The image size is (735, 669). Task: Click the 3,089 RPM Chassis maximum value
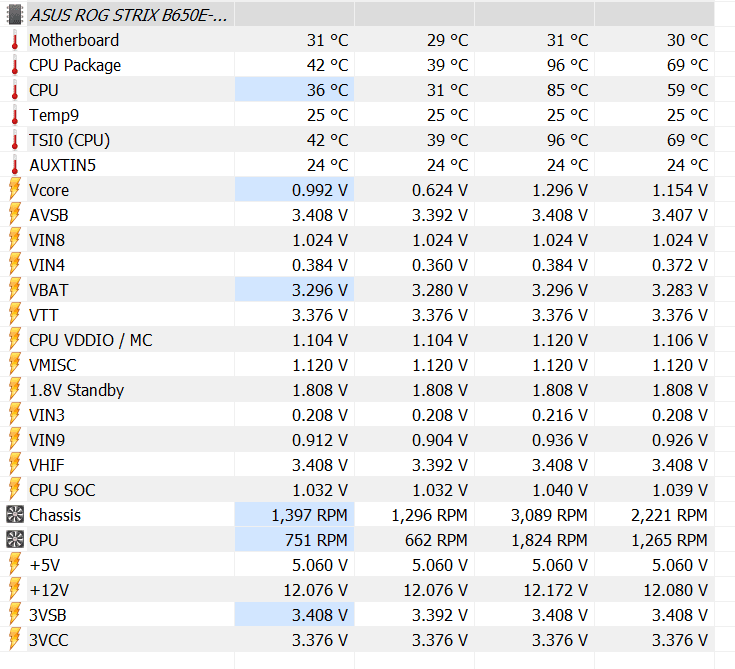click(x=549, y=515)
